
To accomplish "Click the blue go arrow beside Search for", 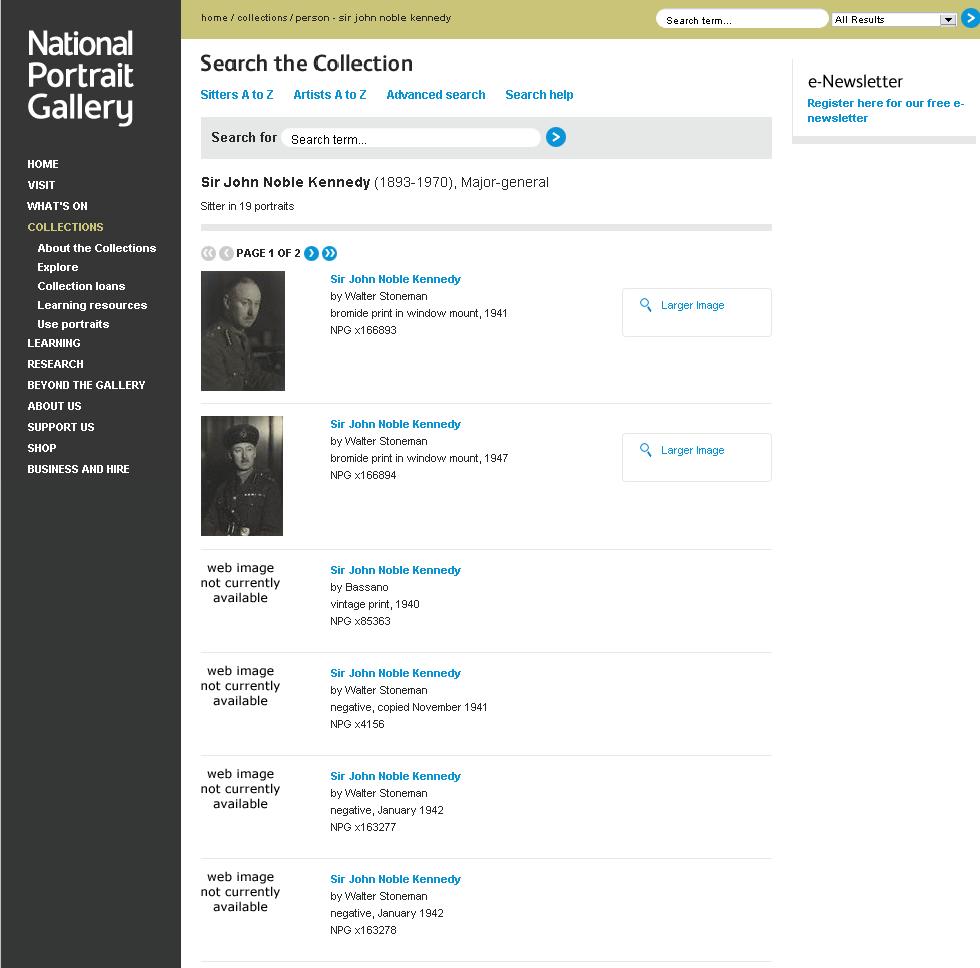I will point(556,137).
